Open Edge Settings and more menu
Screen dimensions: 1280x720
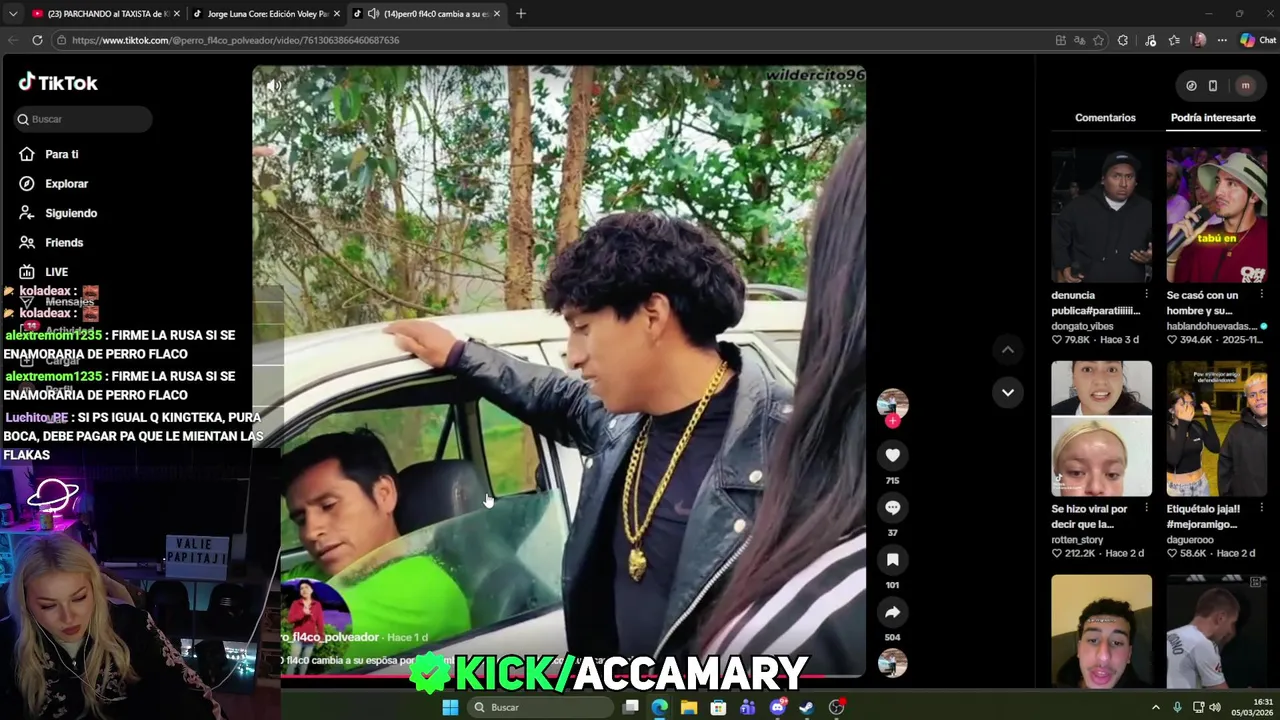(1222, 40)
